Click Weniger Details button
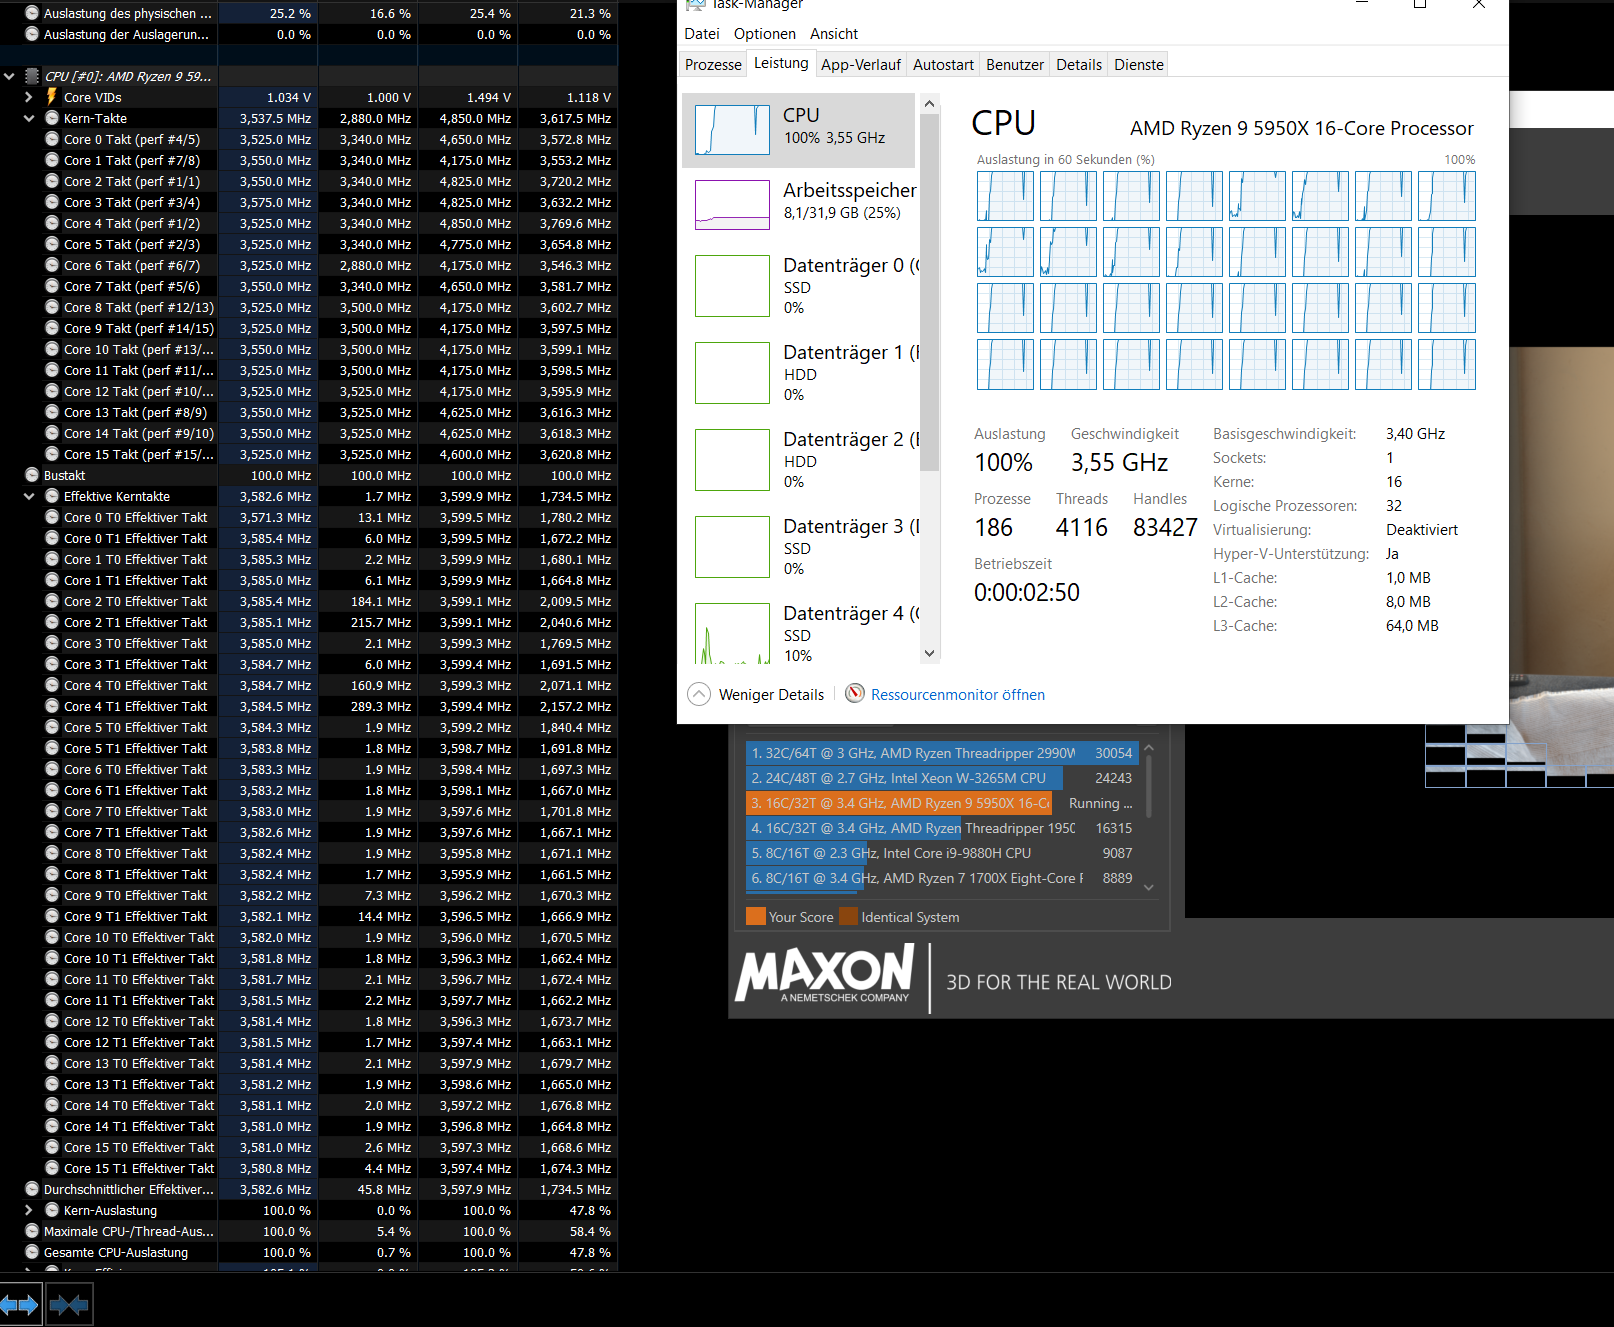Viewport: 1614px width, 1327px height. (x=756, y=694)
